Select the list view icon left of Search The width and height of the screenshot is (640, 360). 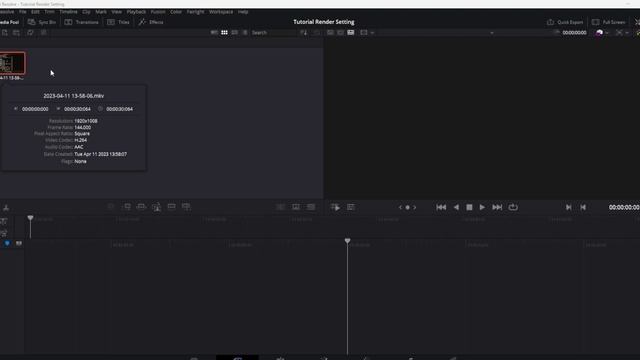point(244,32)
